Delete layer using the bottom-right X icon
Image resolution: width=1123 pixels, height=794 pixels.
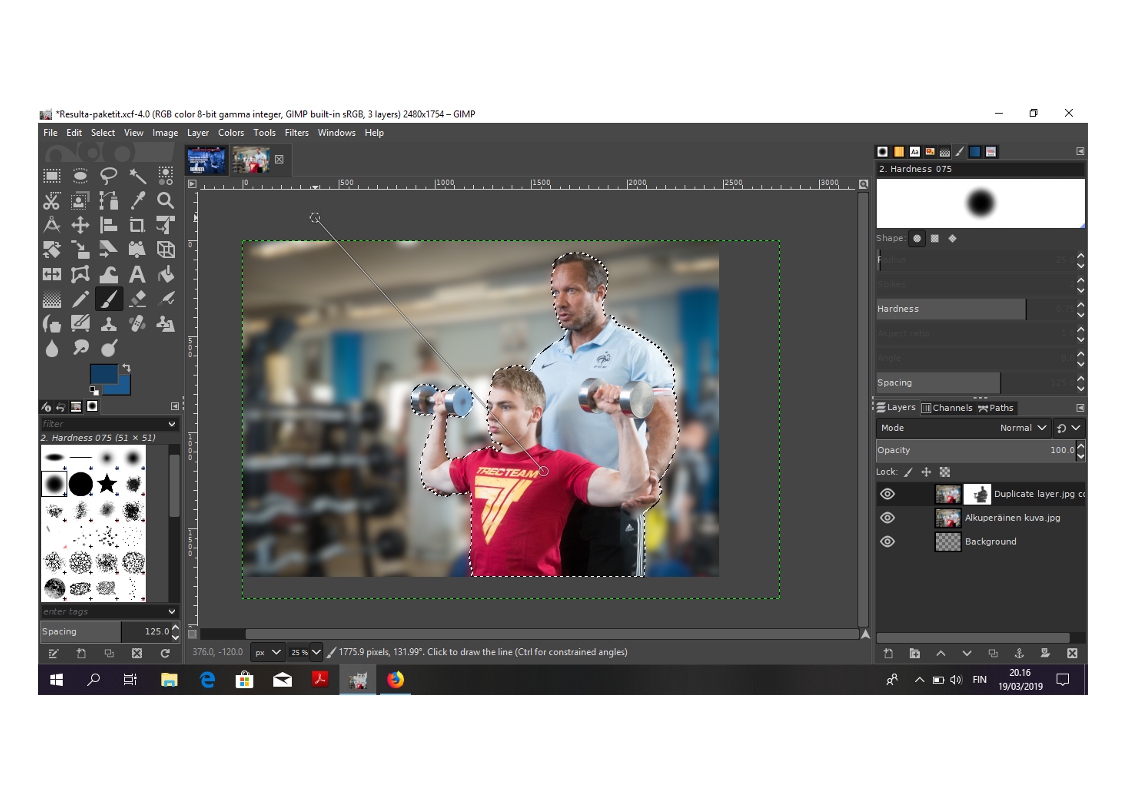coord(1071,653)
